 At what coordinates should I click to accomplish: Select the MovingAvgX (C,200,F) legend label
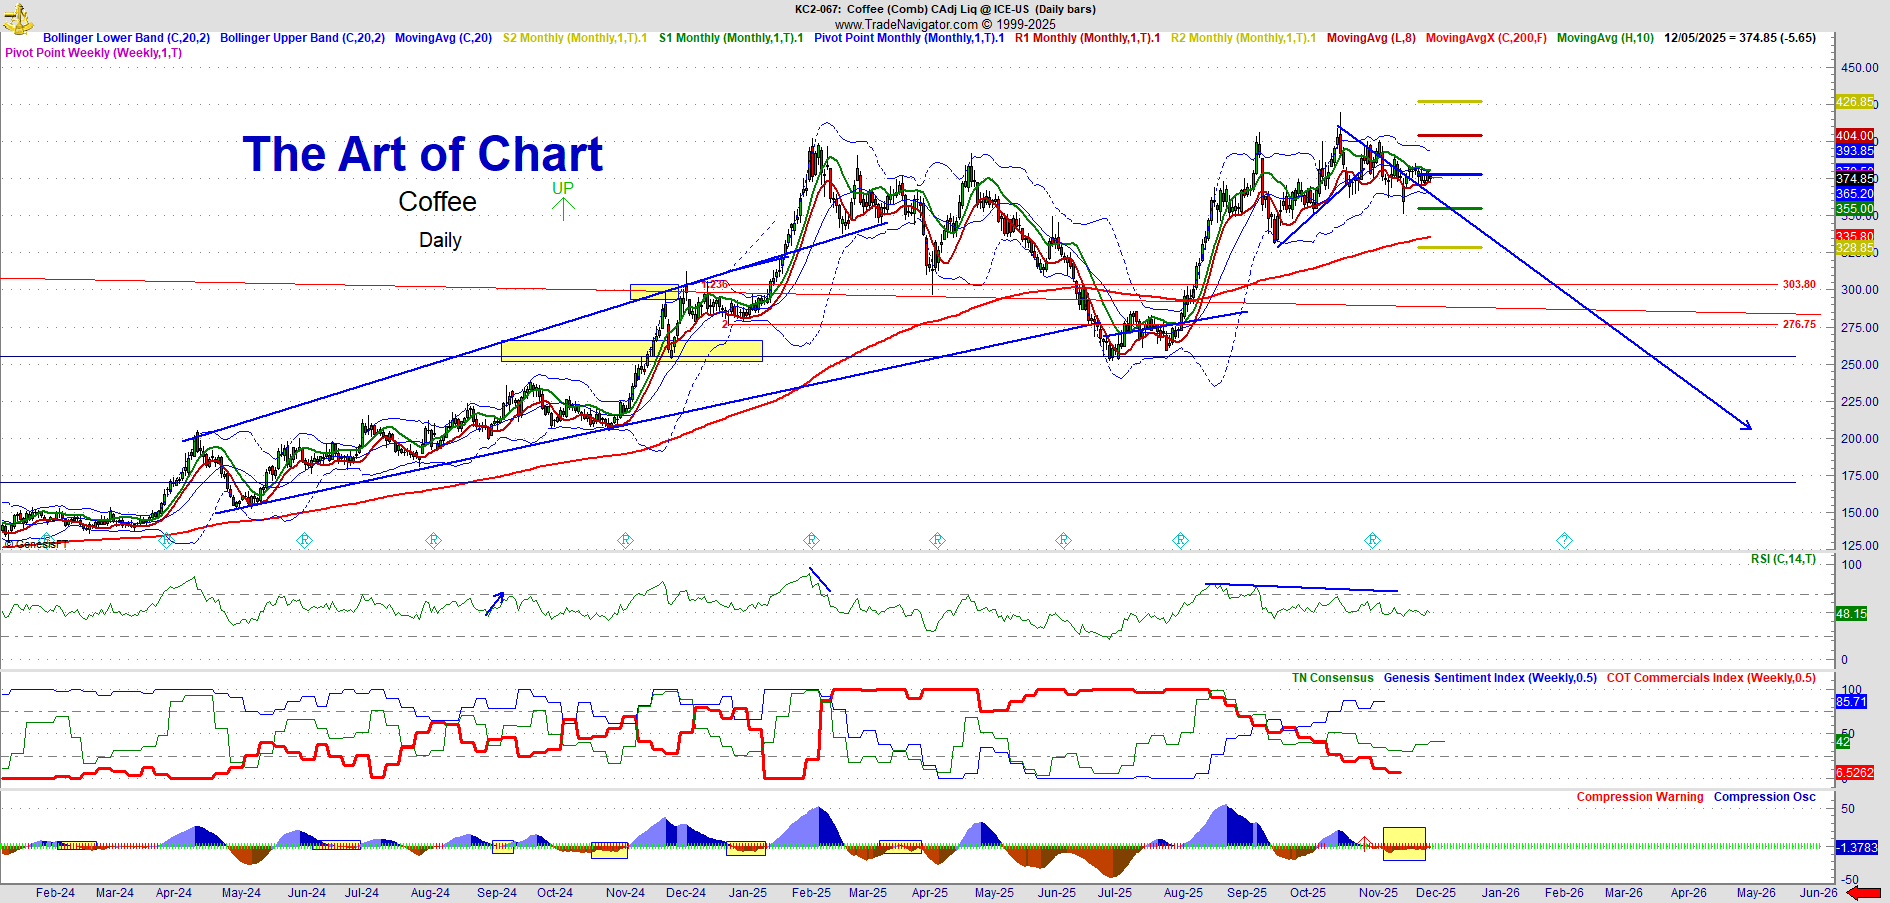tap(1485, 38)
